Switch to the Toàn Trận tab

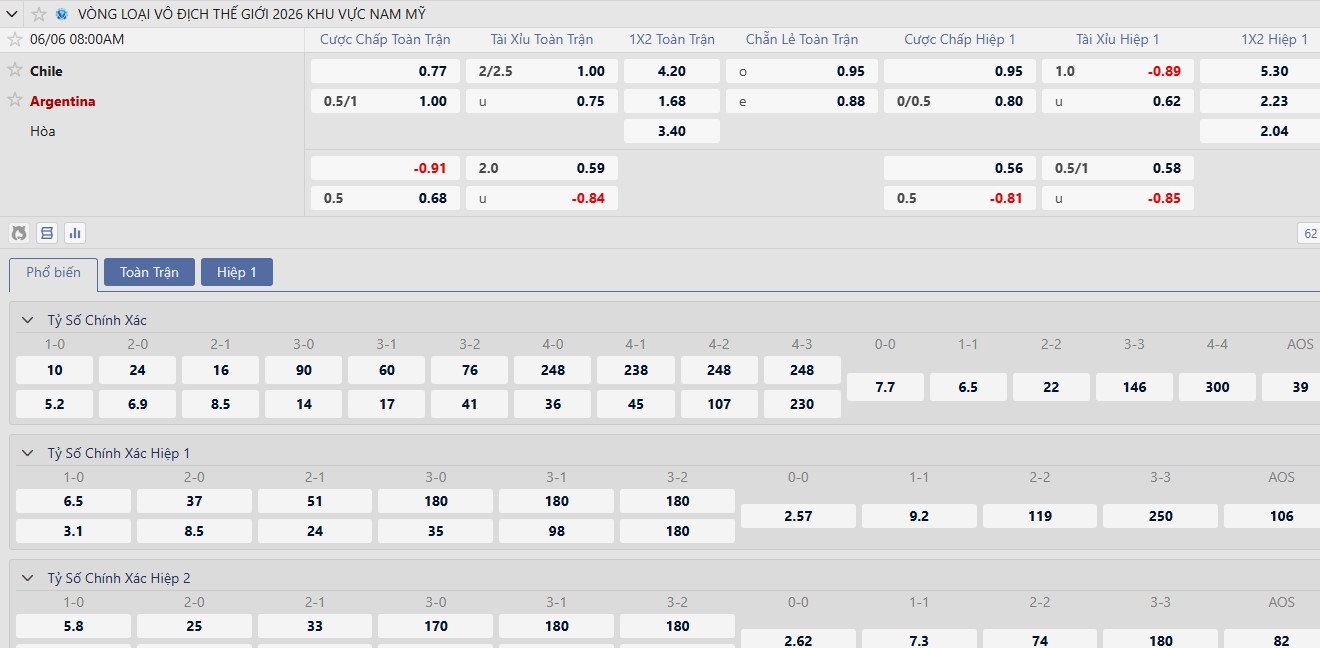pos(149,272)
